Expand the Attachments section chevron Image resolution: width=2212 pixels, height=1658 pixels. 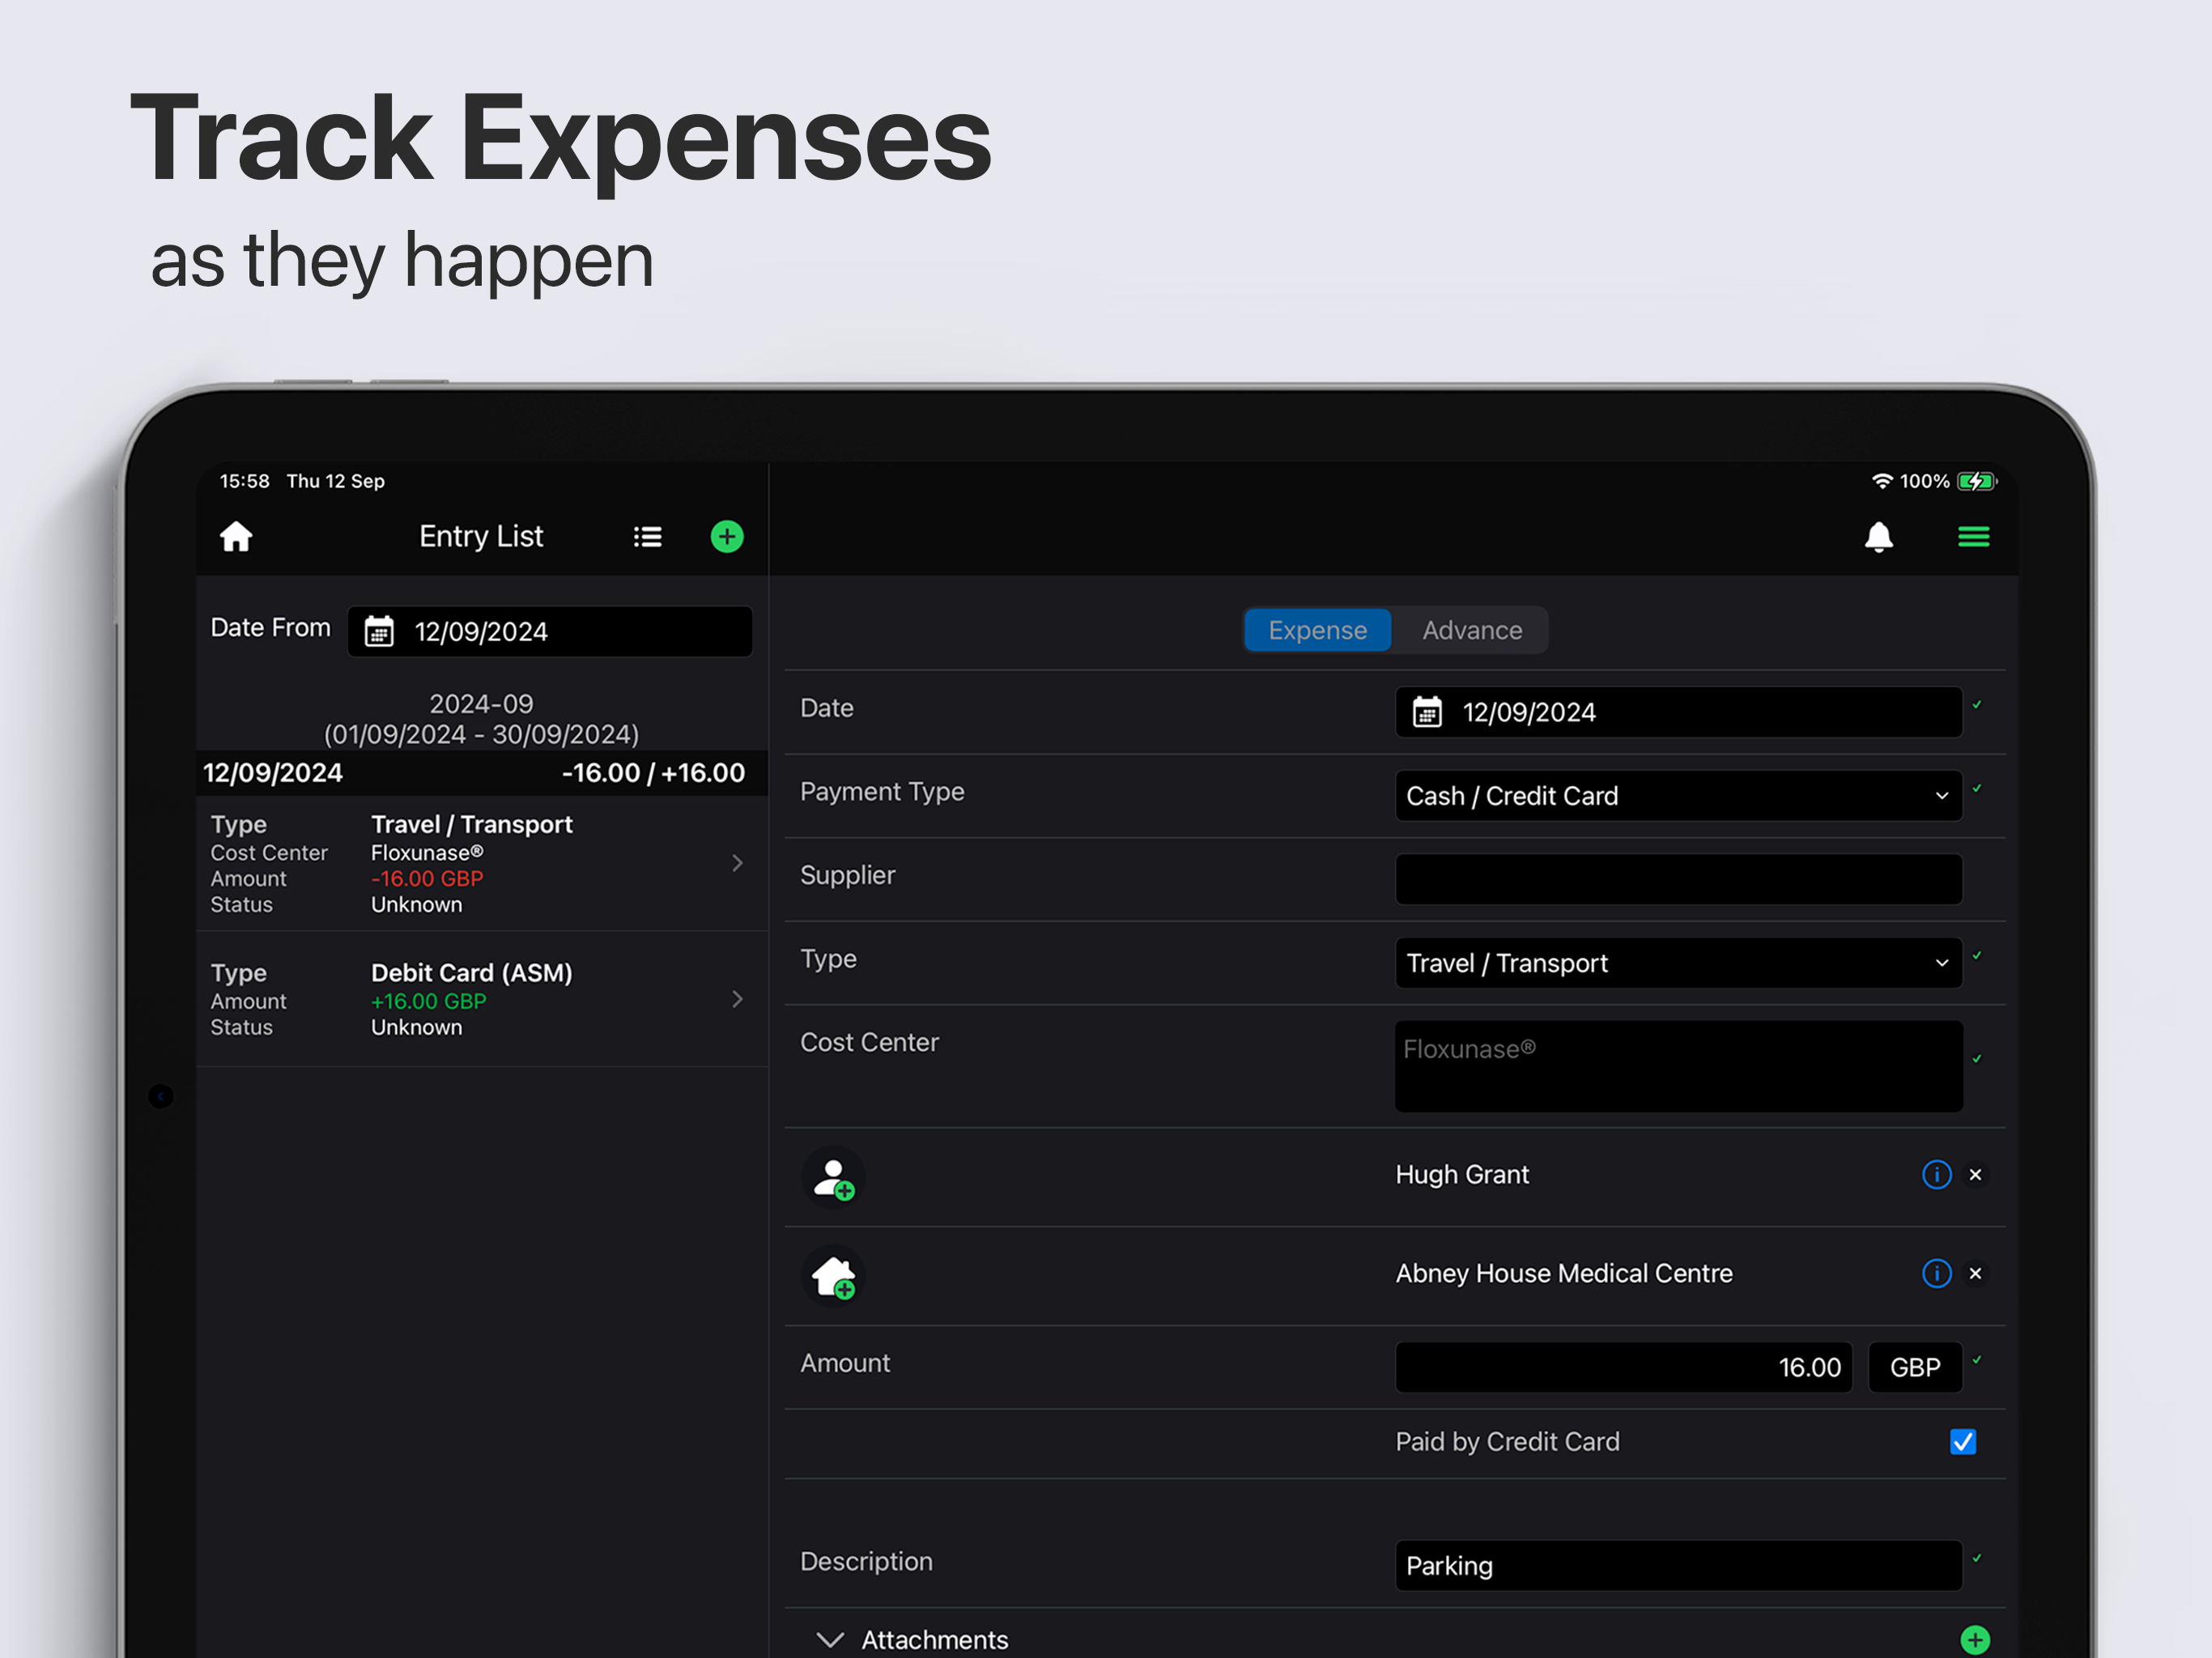(829, 1640)
